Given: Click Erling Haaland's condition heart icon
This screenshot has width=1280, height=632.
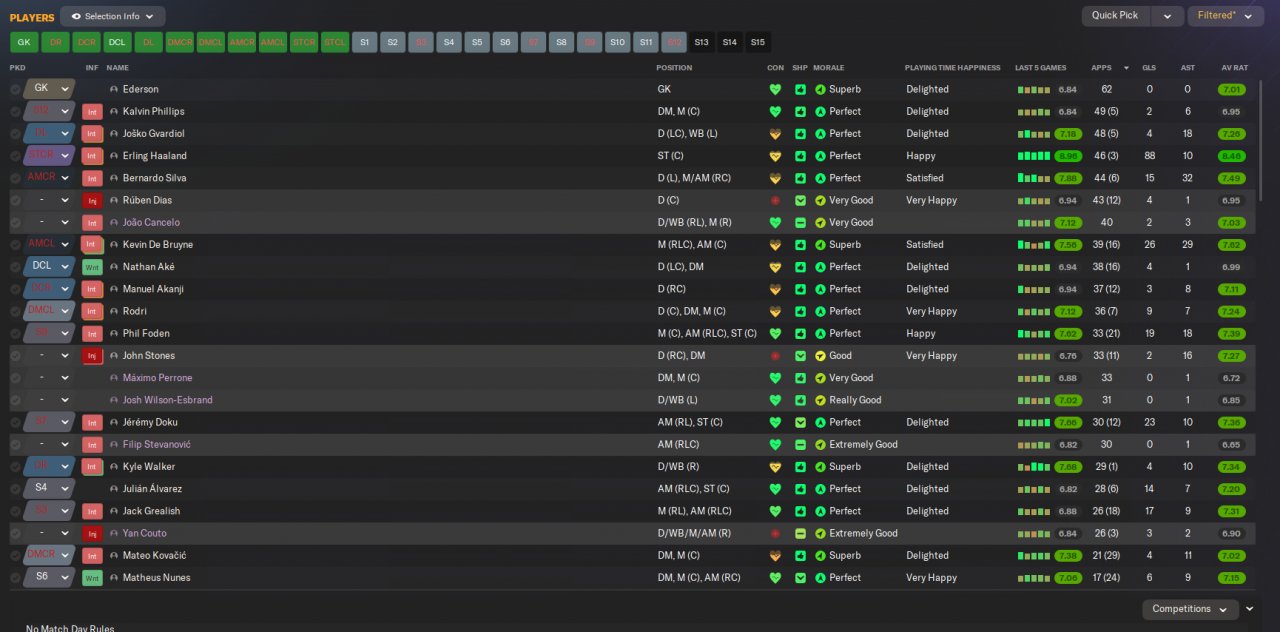Looking at the screenshot, I should tap(774, 156).
